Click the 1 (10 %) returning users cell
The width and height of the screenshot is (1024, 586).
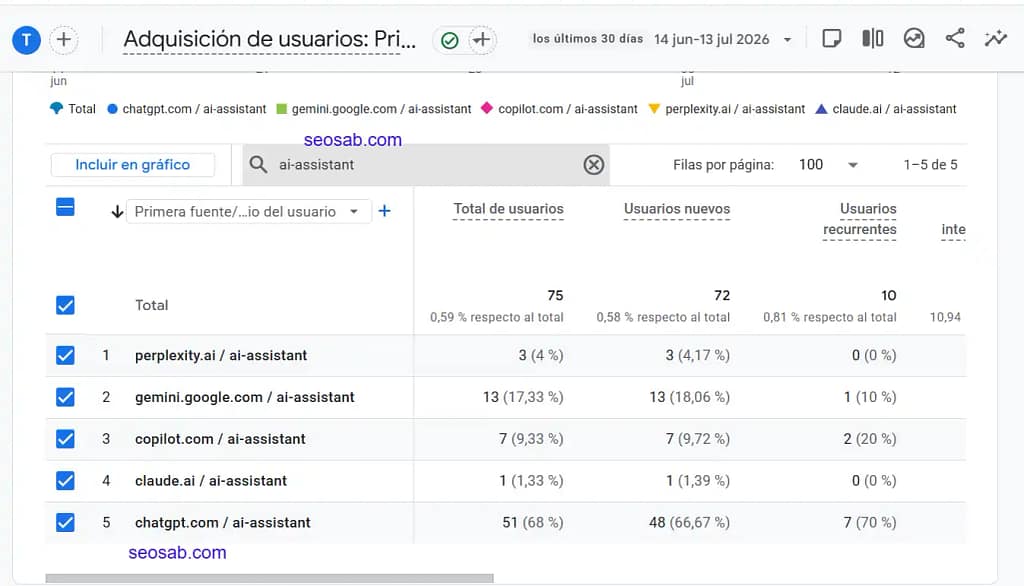point(870,397)
